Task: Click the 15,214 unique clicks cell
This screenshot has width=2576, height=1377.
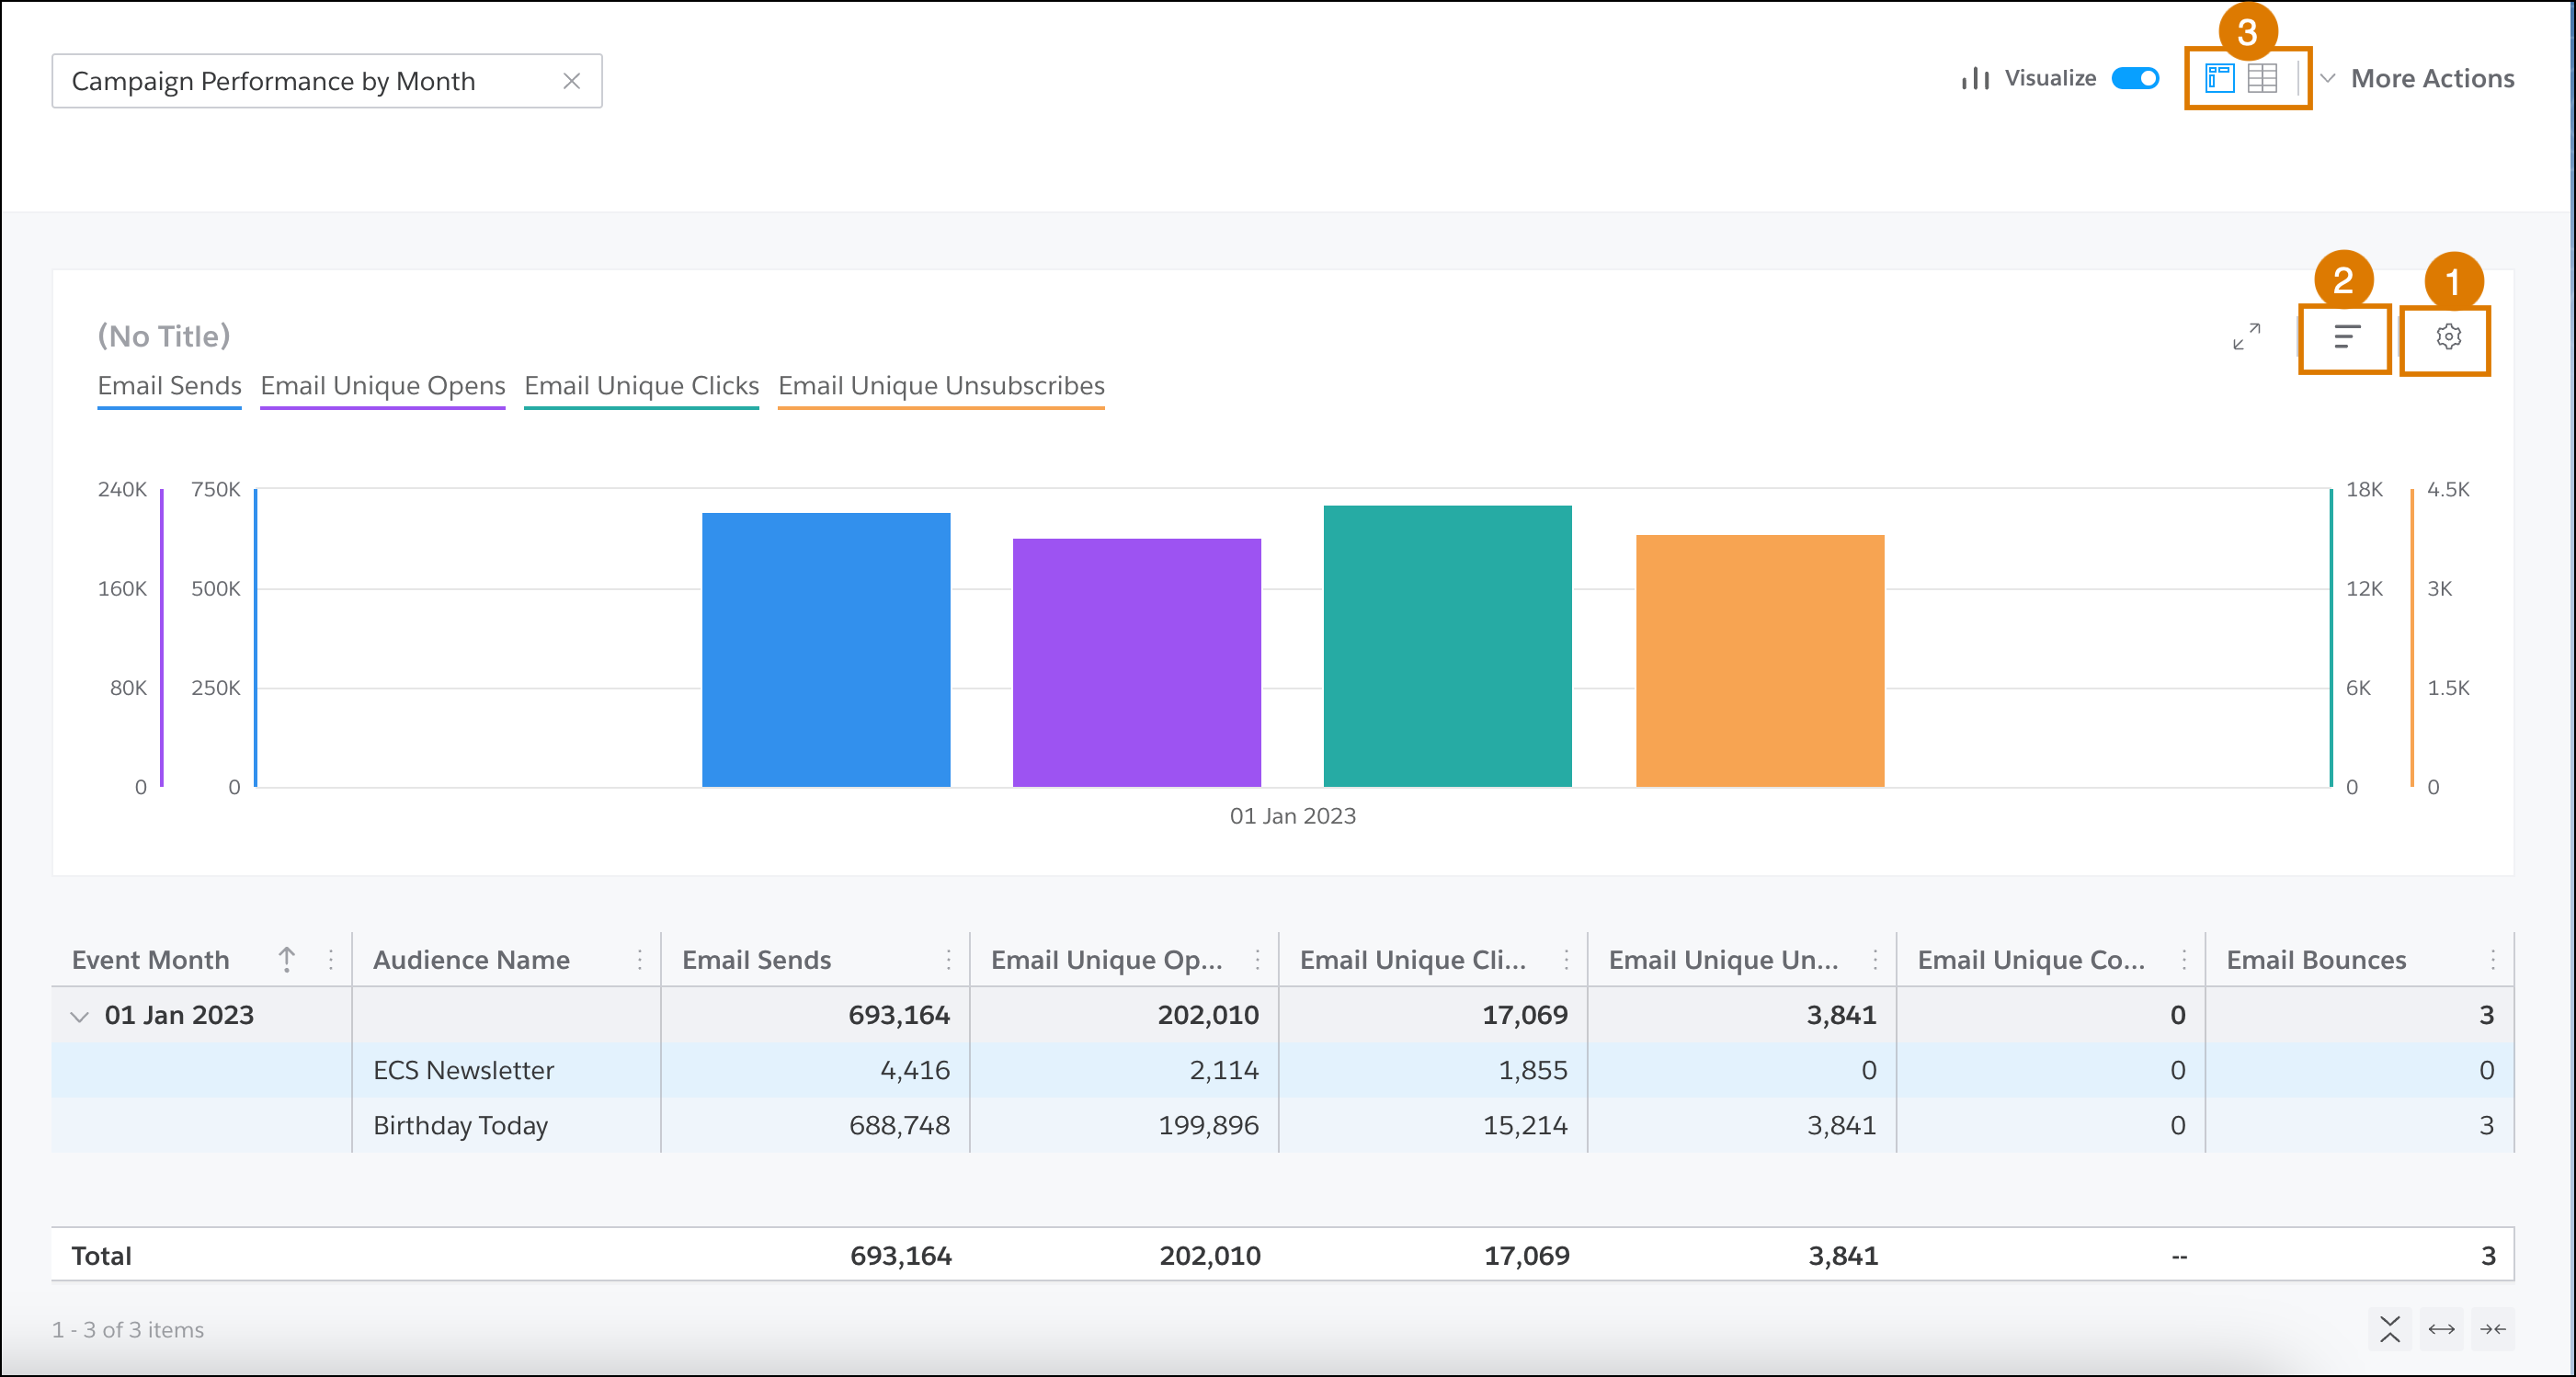Action: click(1524, 1124)
